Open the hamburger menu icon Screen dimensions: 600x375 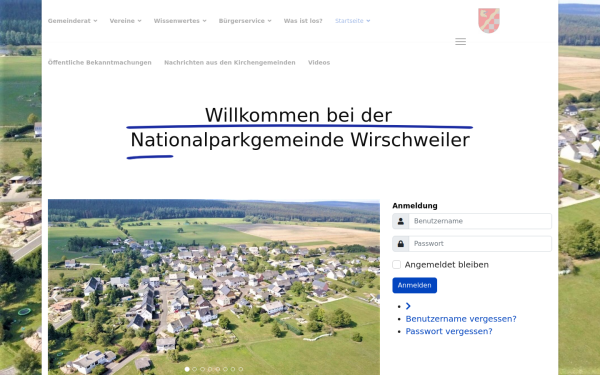(x=460, y=41)
